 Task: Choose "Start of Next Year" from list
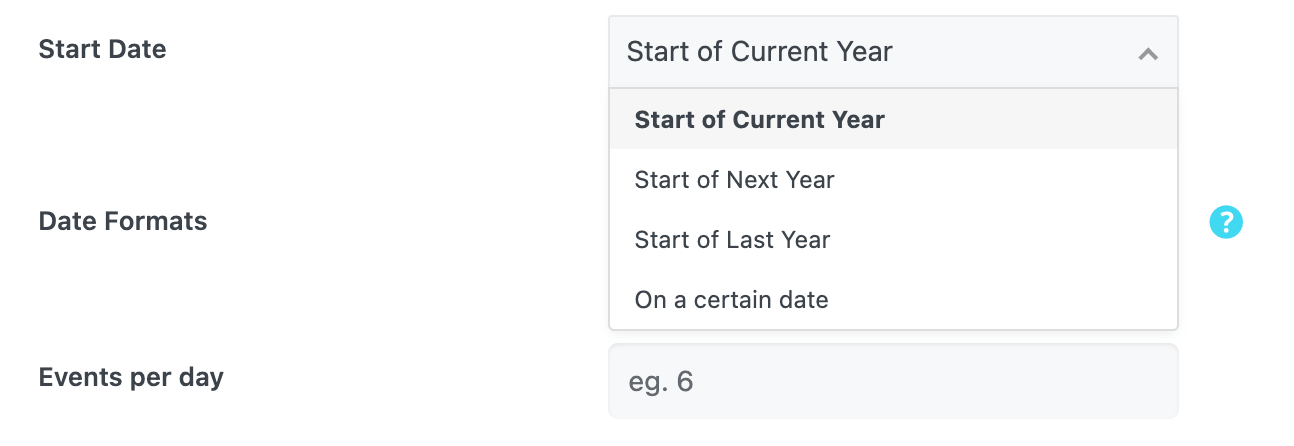tap(734, 180)
